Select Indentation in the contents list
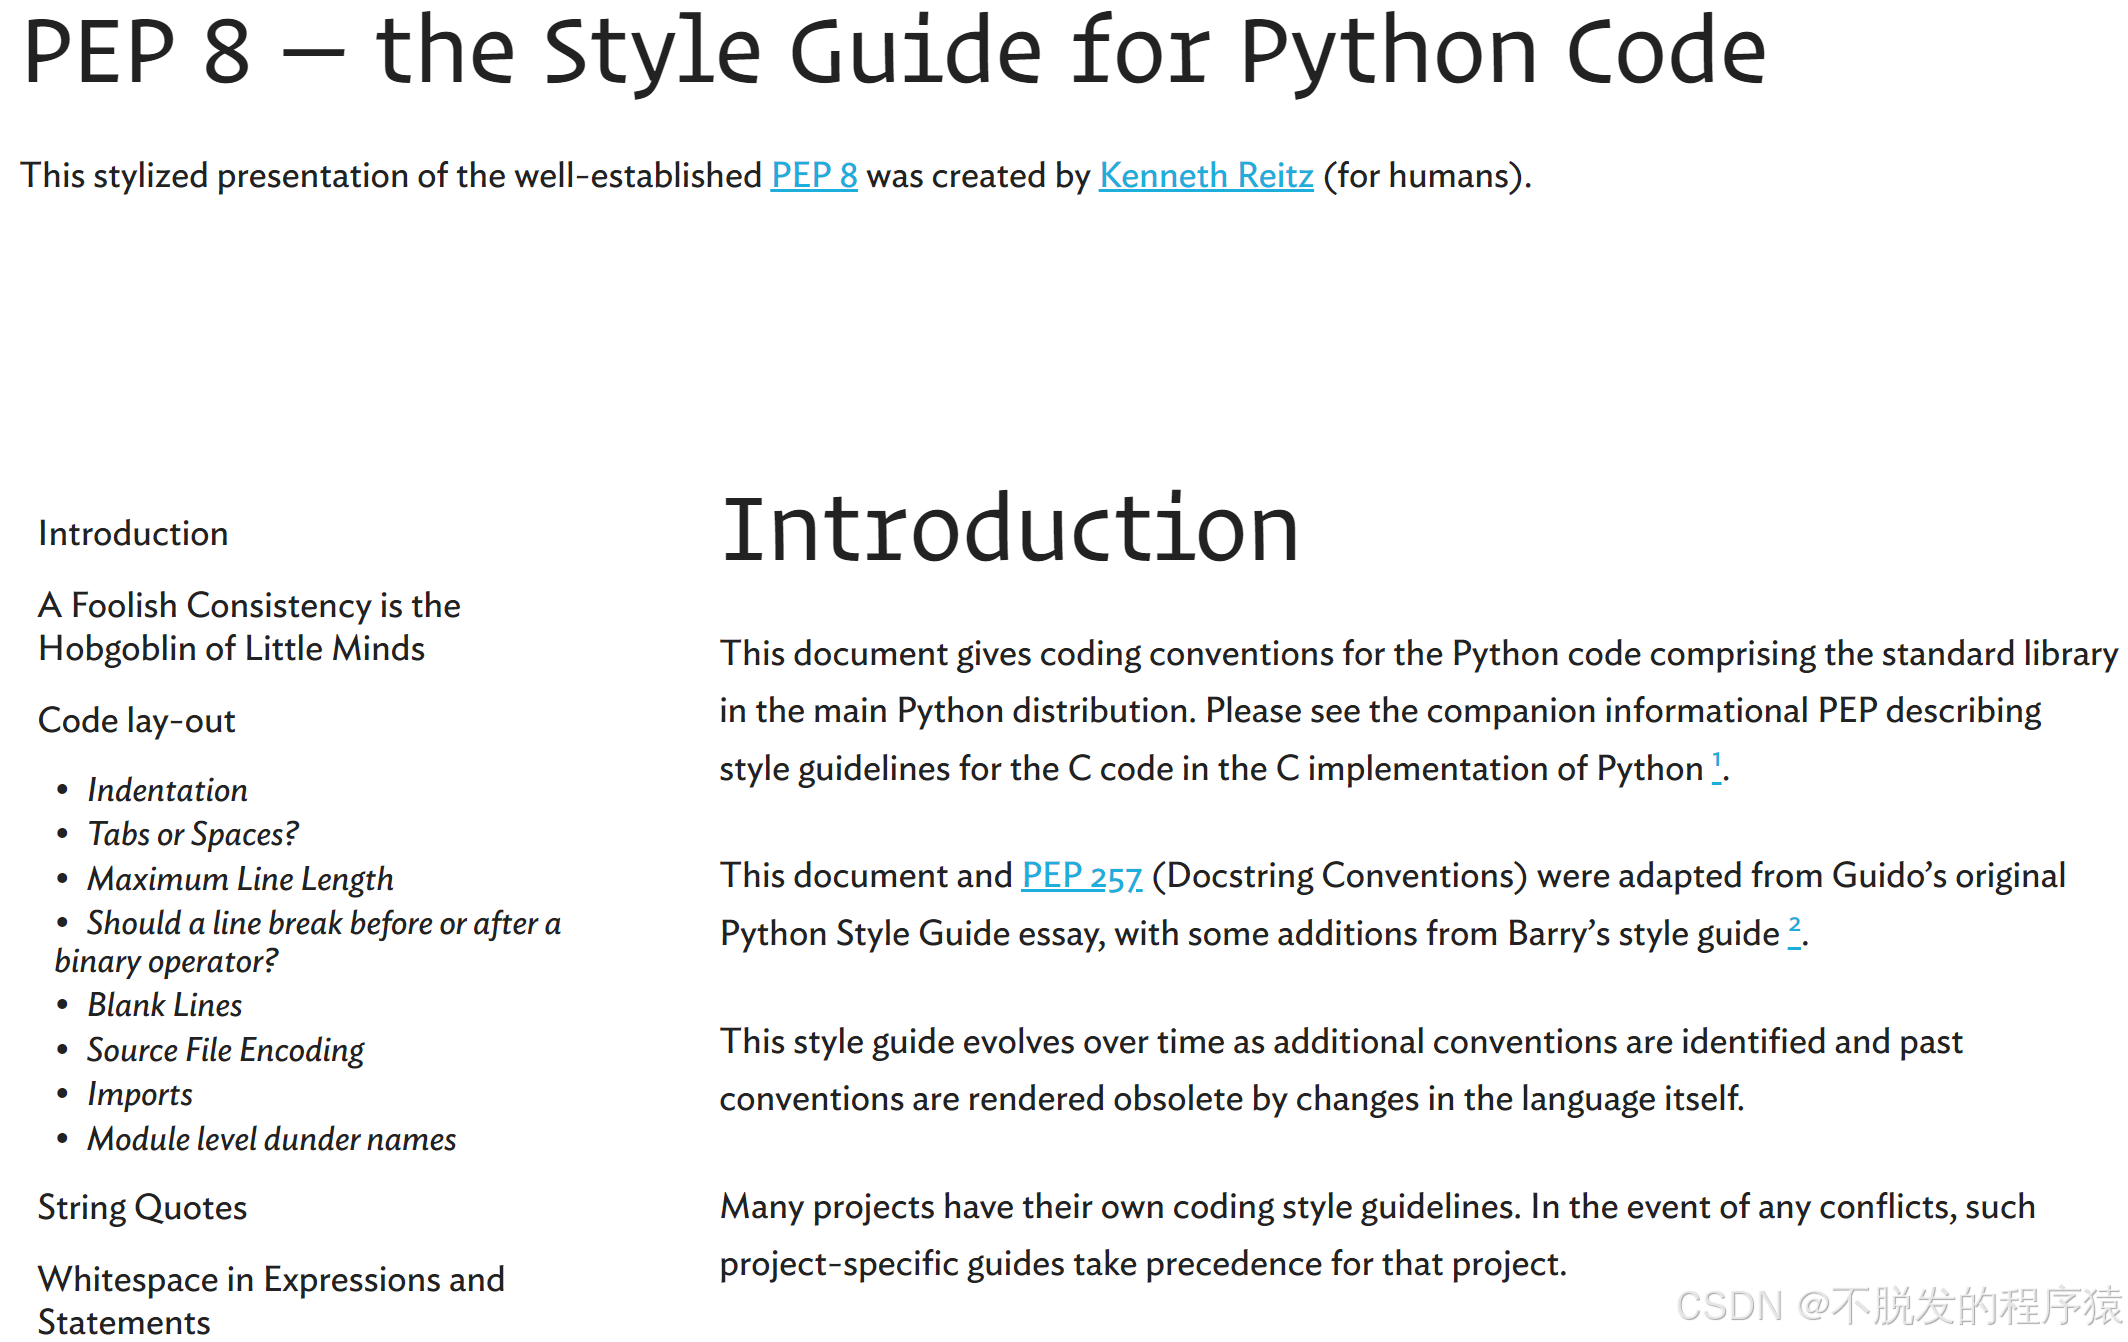 167,790
